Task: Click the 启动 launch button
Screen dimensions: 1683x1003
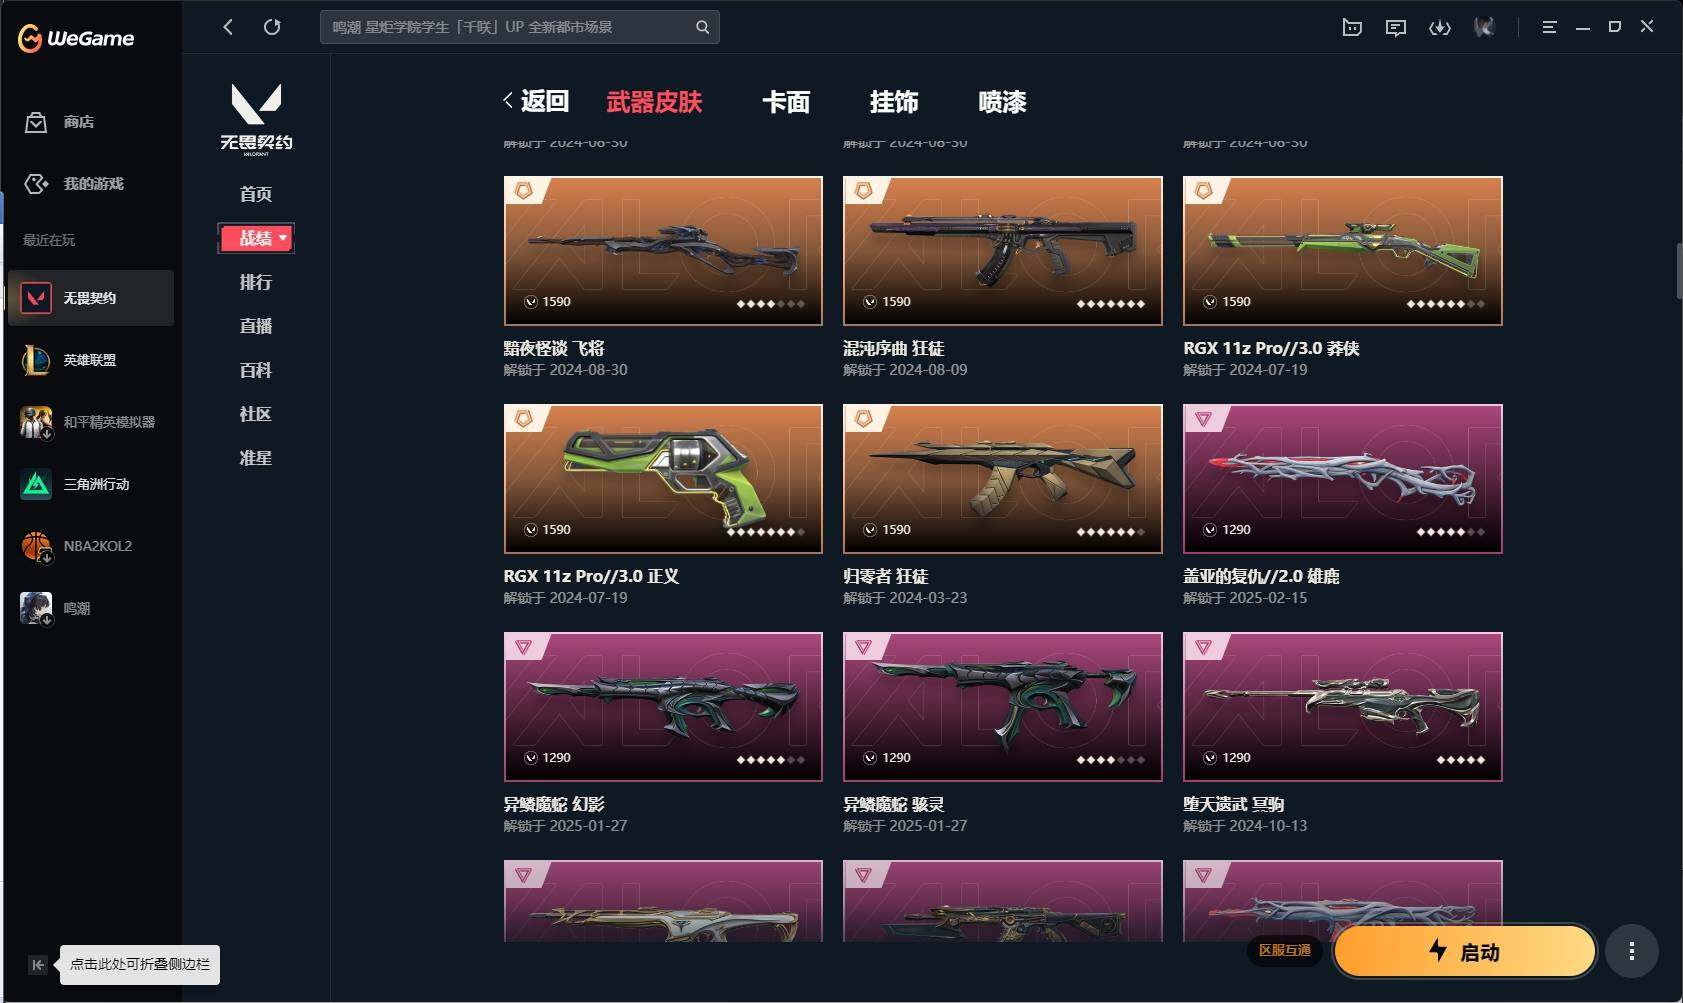Action: tap(1464, 951)
